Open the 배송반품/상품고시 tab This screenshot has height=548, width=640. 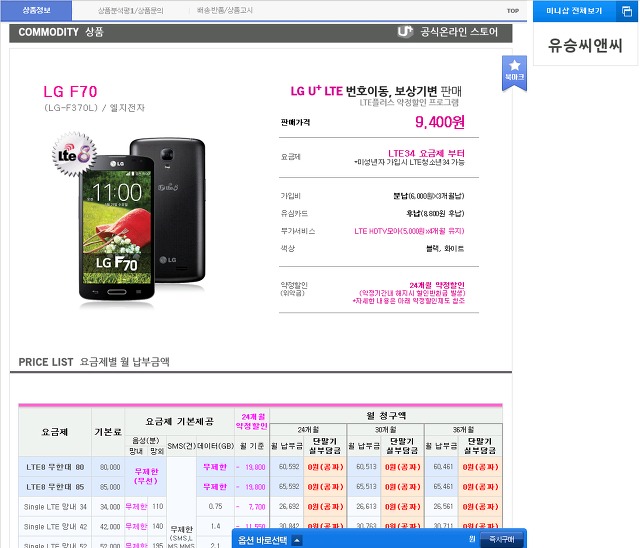pyautogui.click(x=224, y=10)
